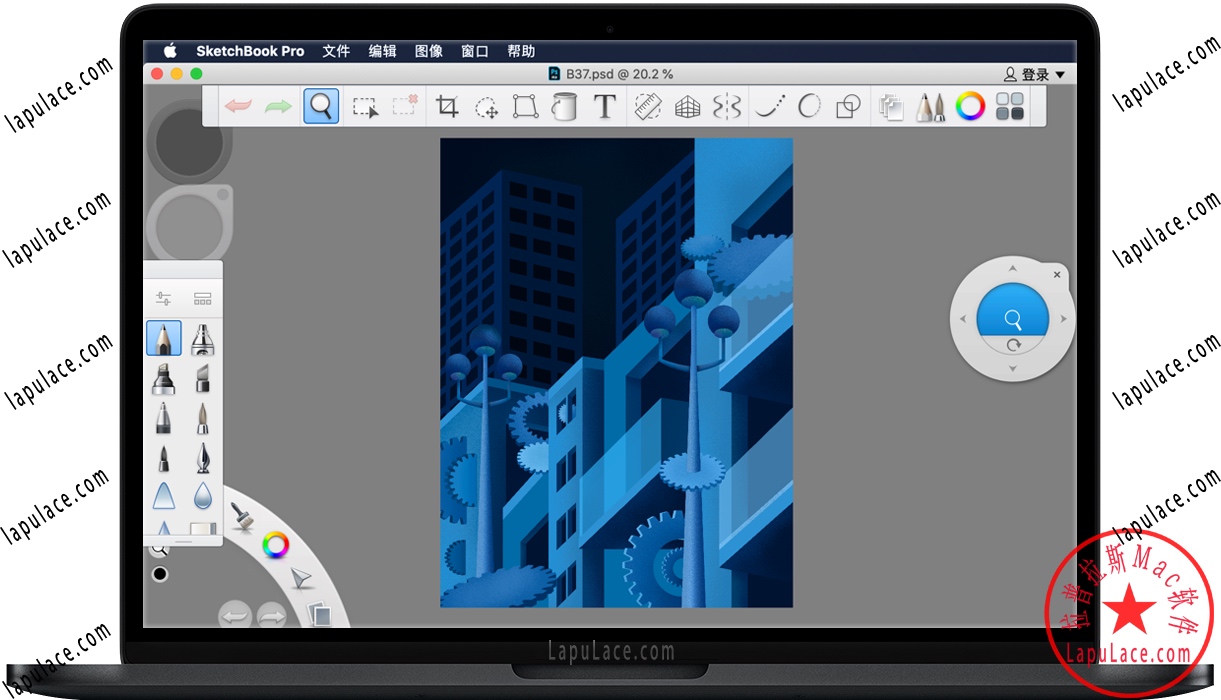The width and height of the screenshot is (1221, 700).
Task: Choose the Text tool
Action: click(x=604, y=107)
